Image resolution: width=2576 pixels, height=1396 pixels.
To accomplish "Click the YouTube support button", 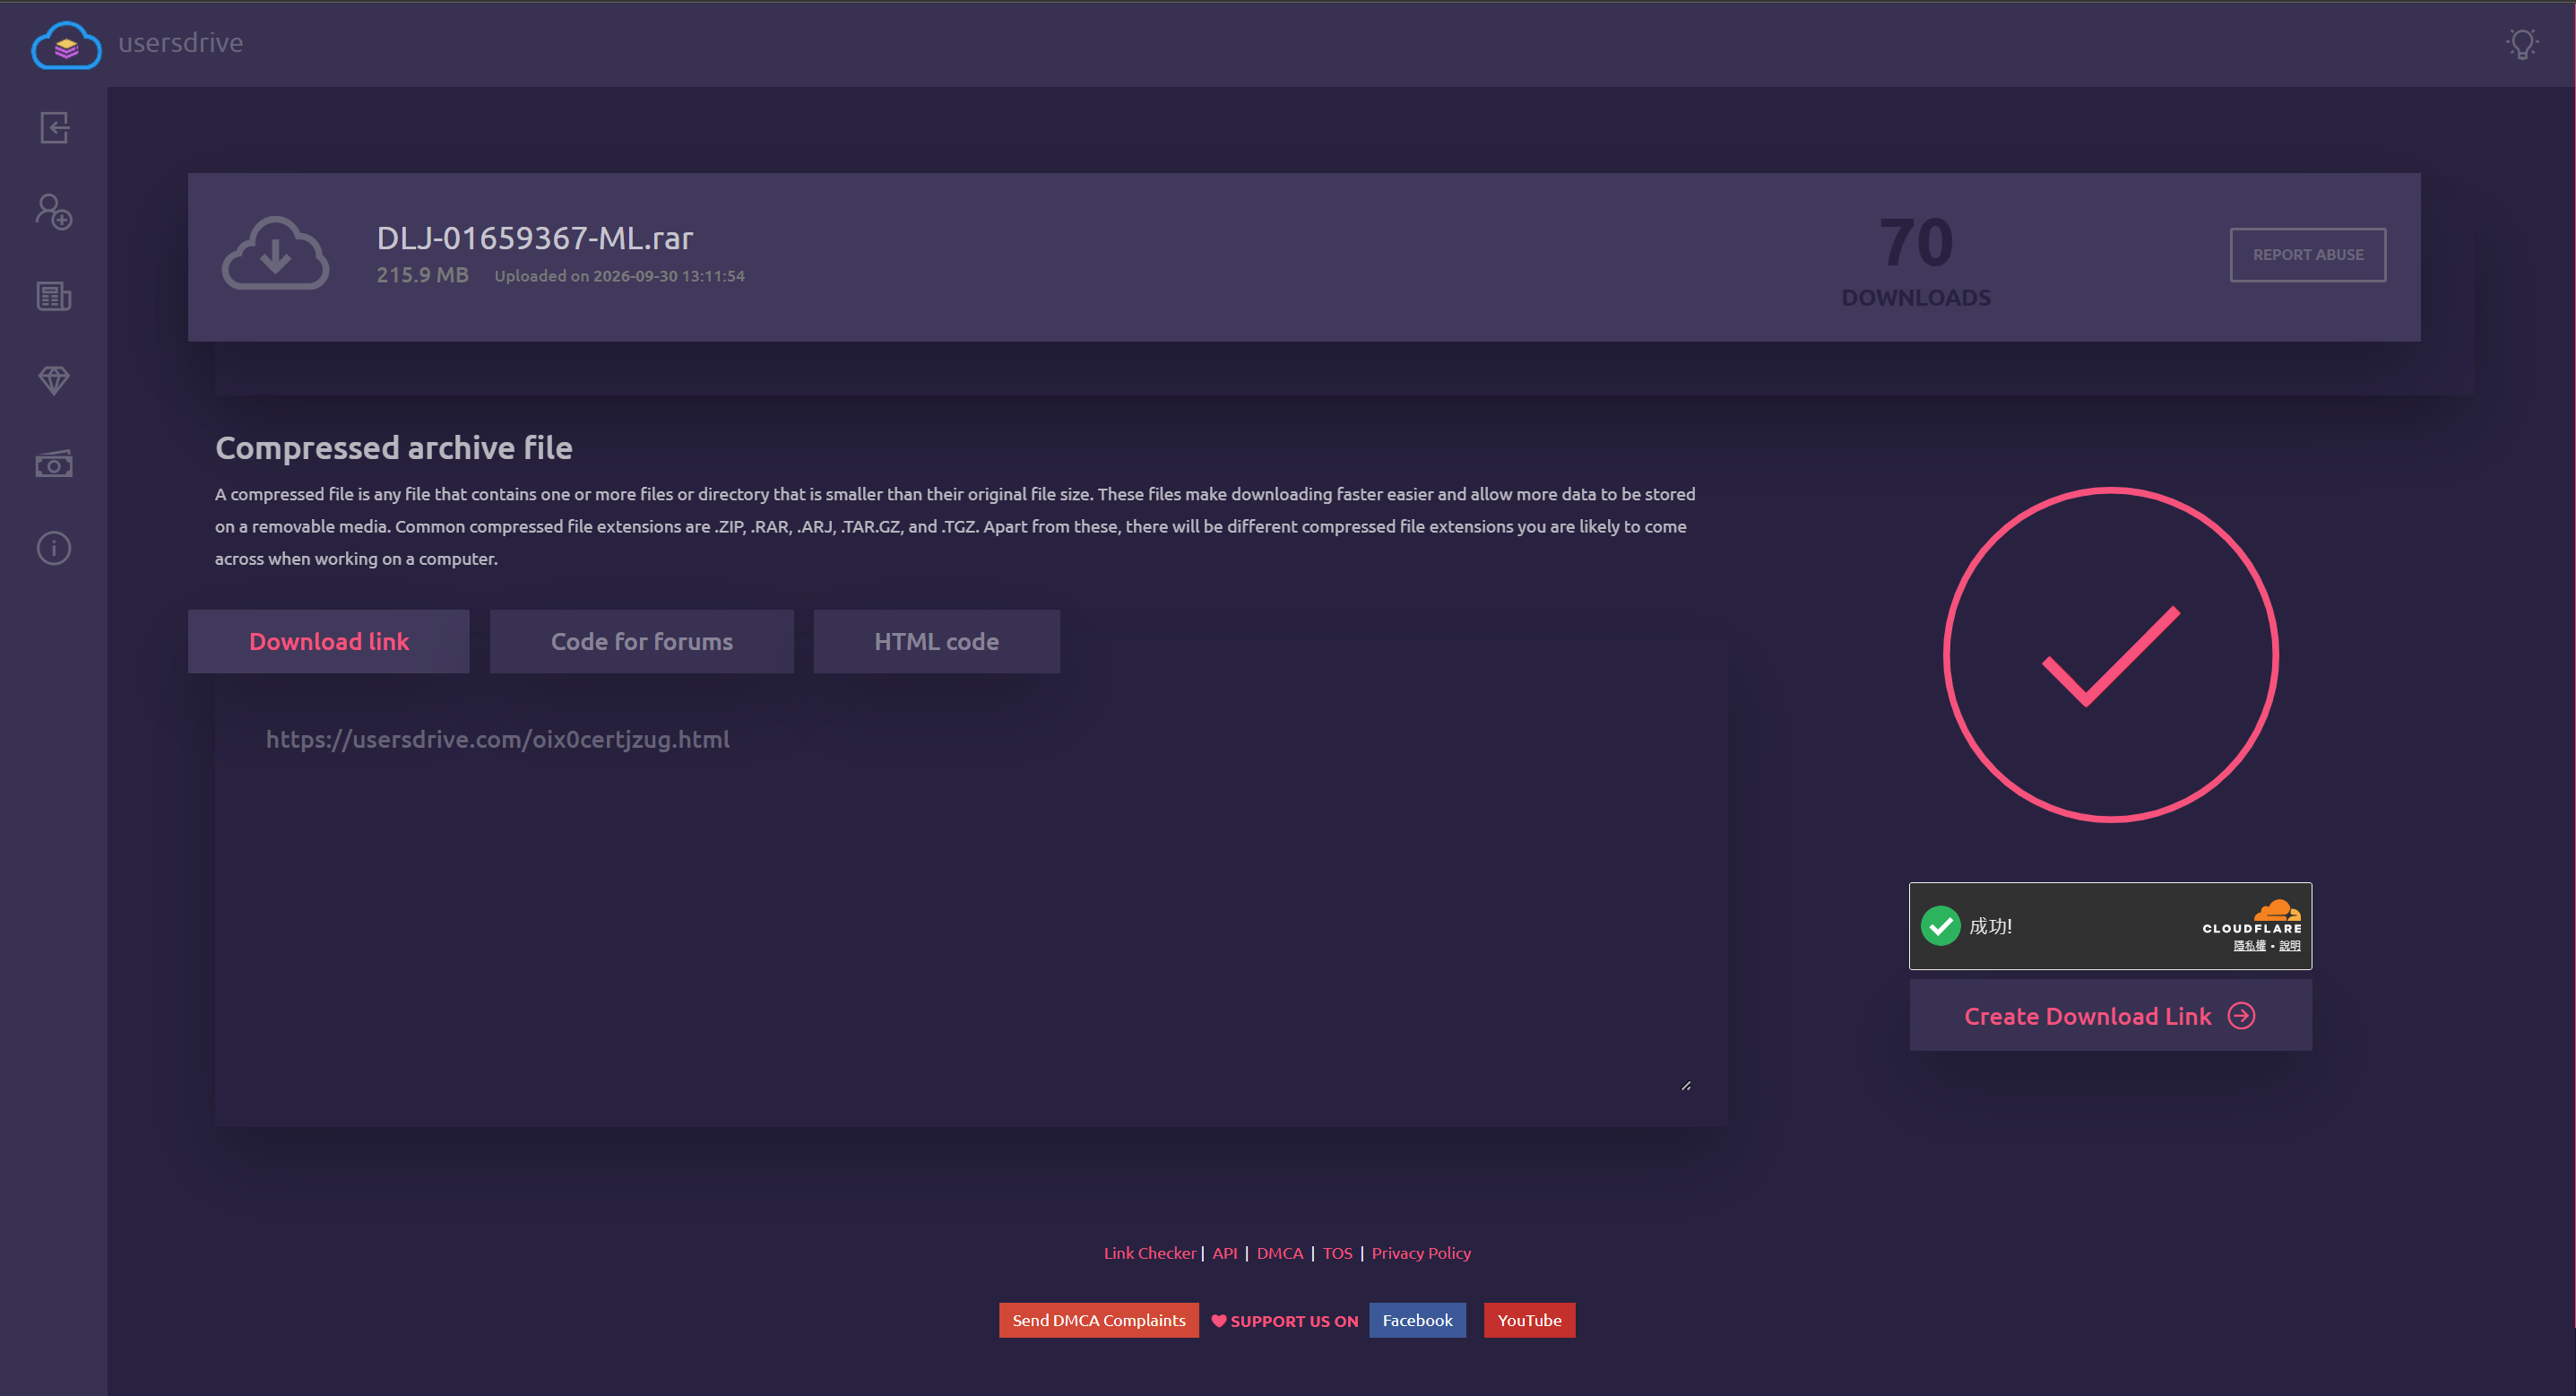I will click(1529, 1320).
